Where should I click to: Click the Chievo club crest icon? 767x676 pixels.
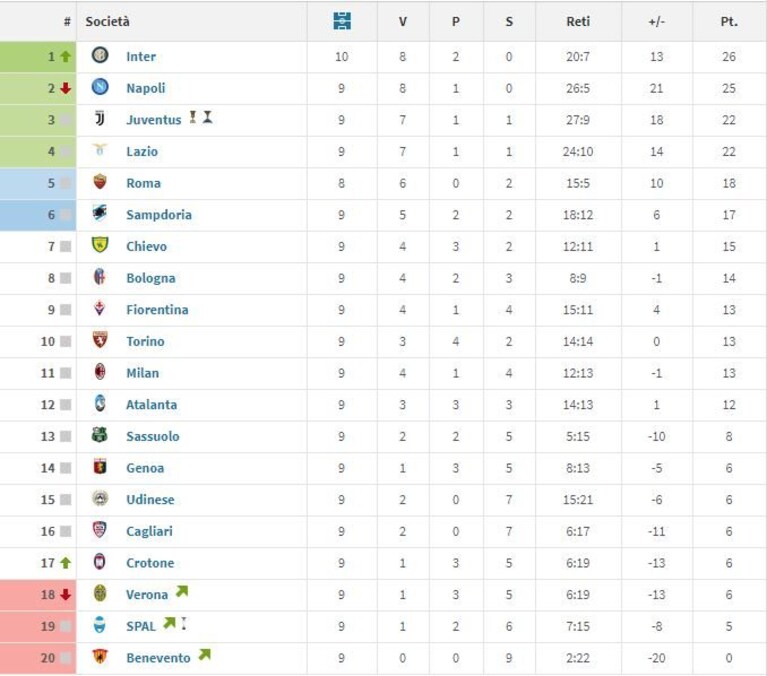100,245
